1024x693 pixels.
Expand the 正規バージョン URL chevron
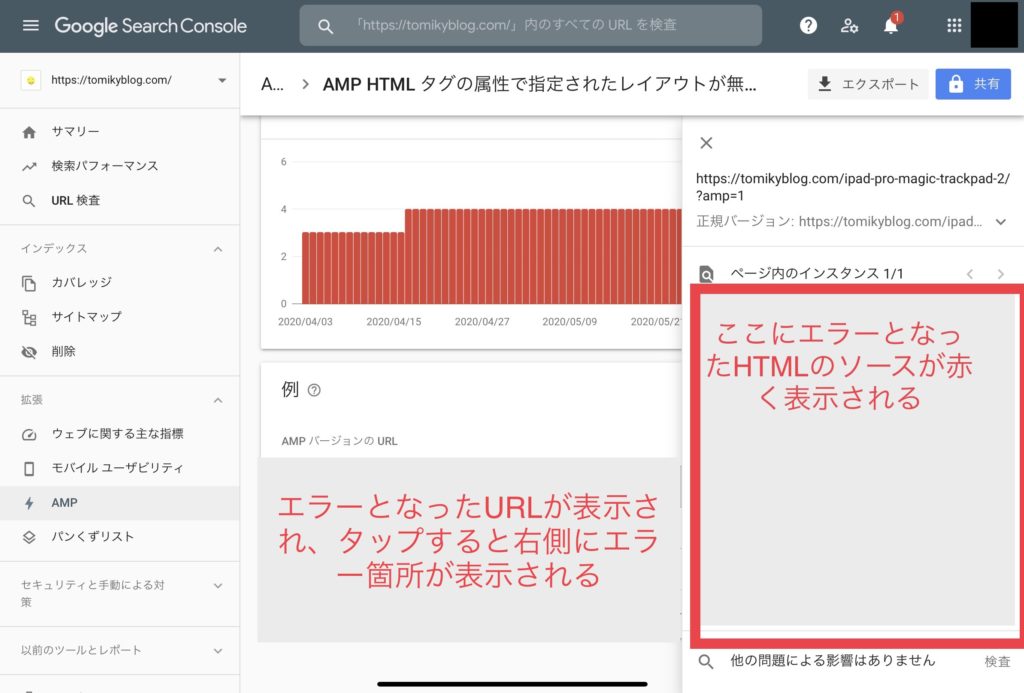point(1000,222)
